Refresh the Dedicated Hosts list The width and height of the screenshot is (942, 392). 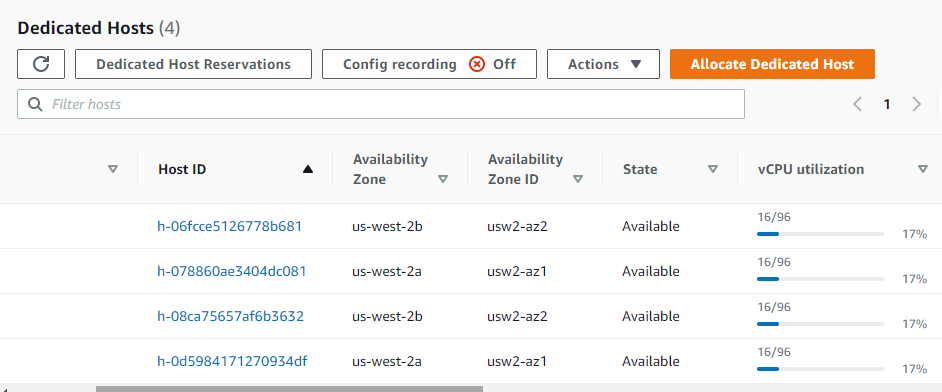tap(41, 64)
